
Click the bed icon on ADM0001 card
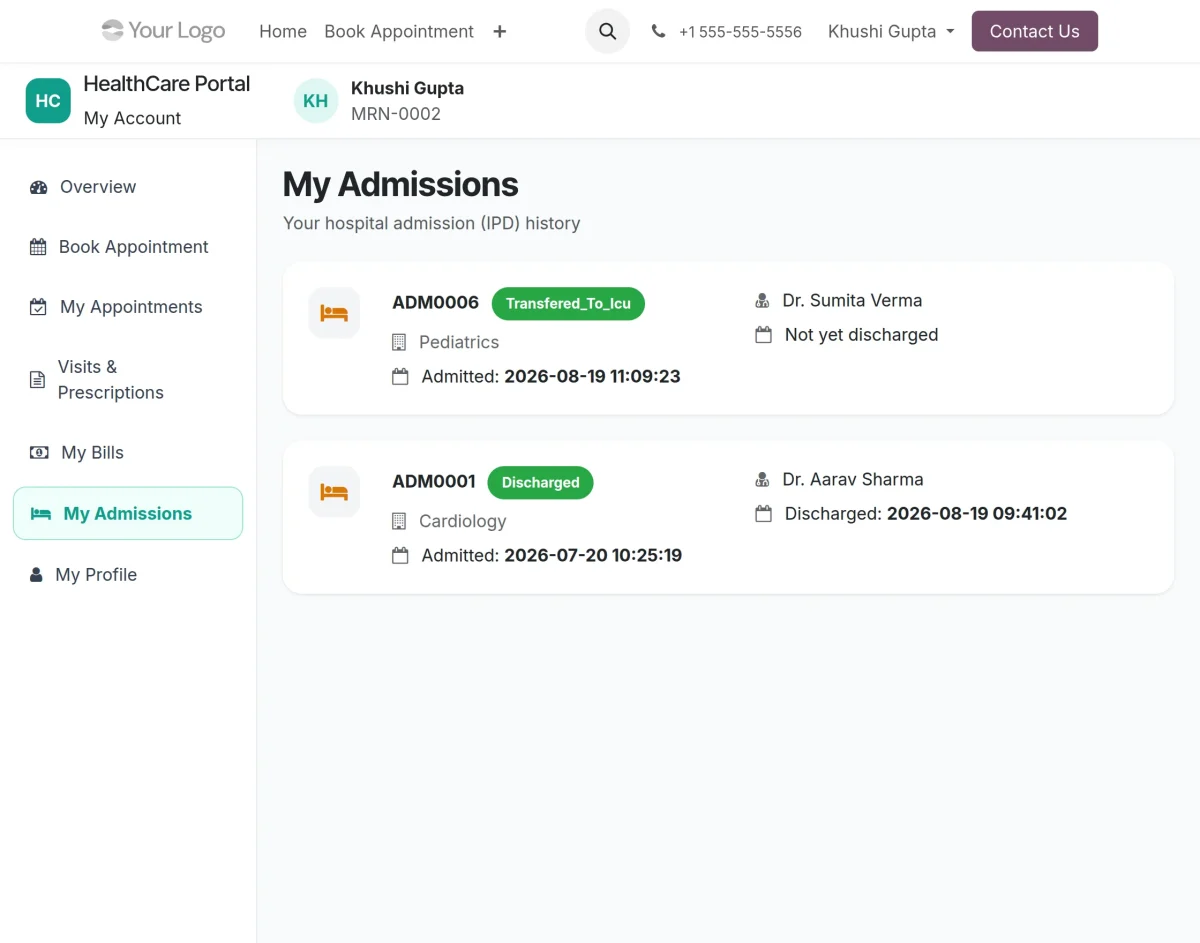coord(334,492)
